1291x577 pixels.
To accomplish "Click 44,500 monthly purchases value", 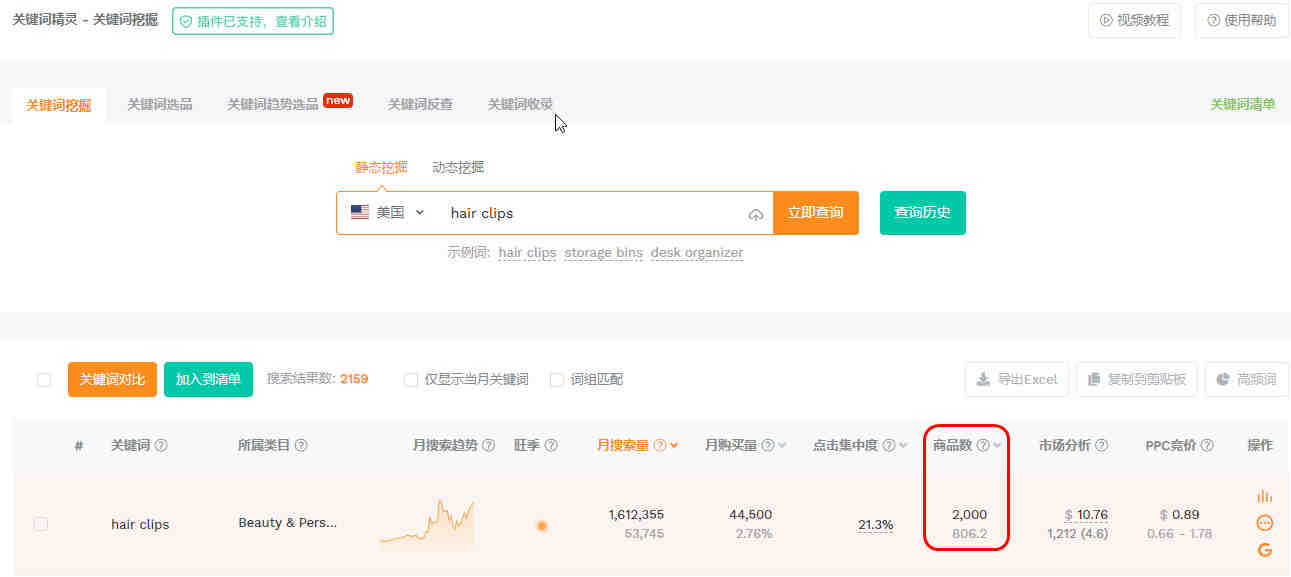I will point(751,515).
